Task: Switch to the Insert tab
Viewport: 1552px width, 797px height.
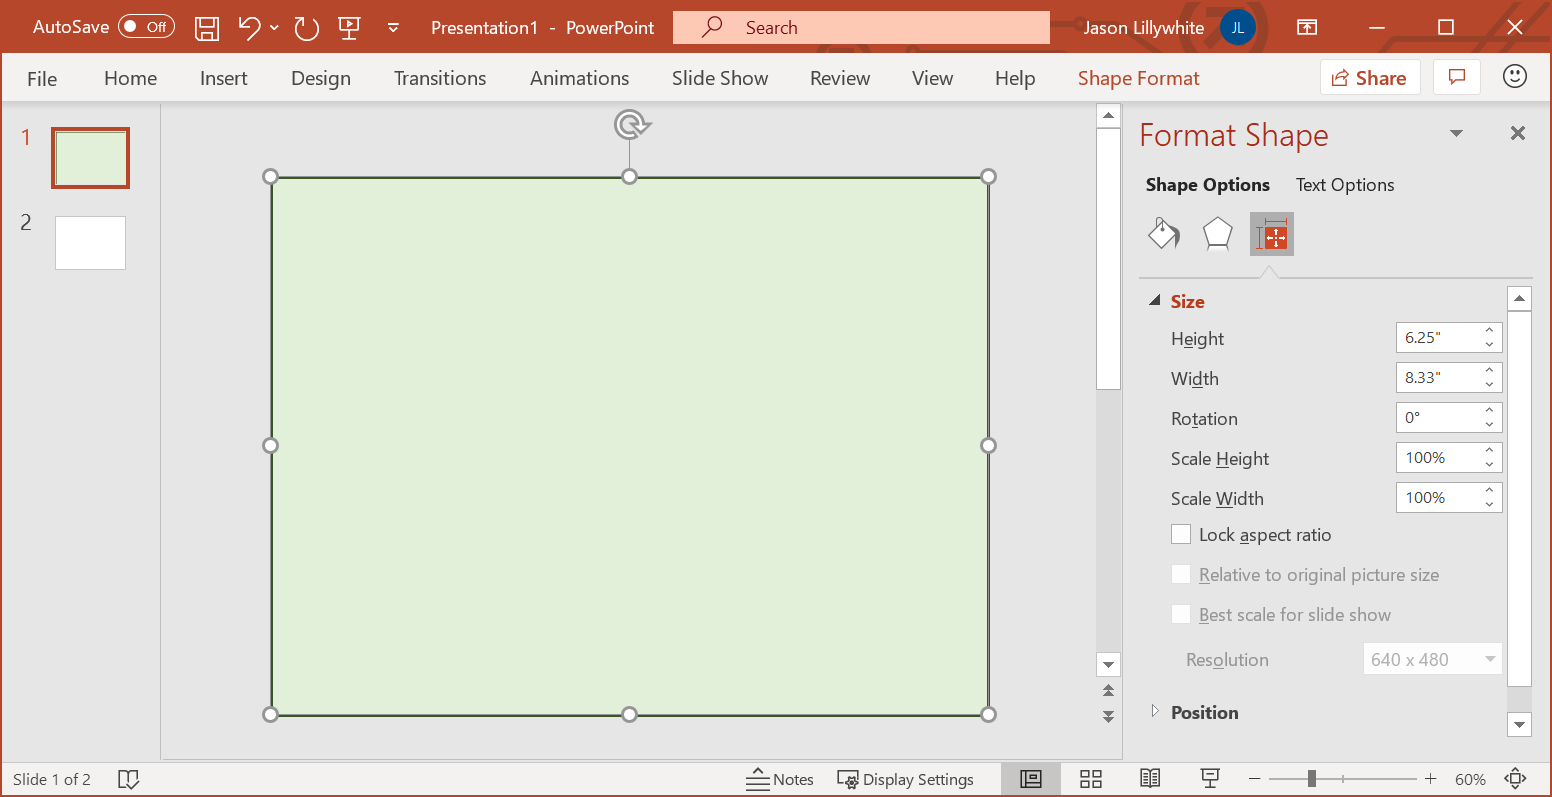Action: [224, 78]
